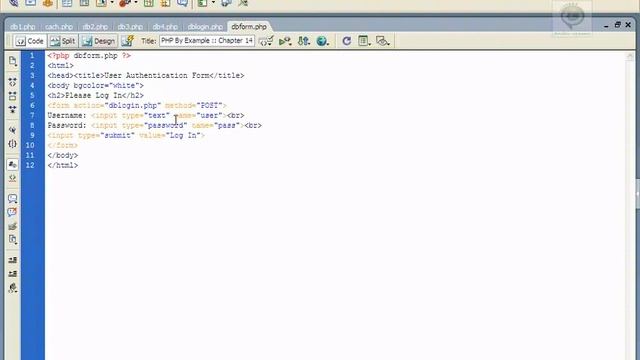Open Format Source Code menu
This screenshot has width=640, height=360.
[13, 288]
